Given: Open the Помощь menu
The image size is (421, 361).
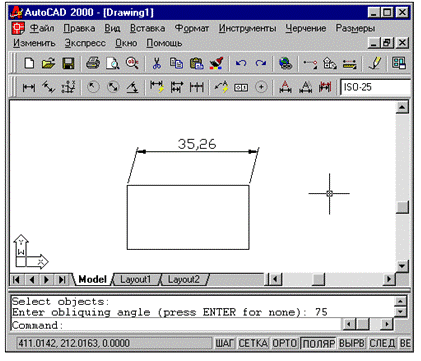Looking at the screenshot, I should [164, 43].
